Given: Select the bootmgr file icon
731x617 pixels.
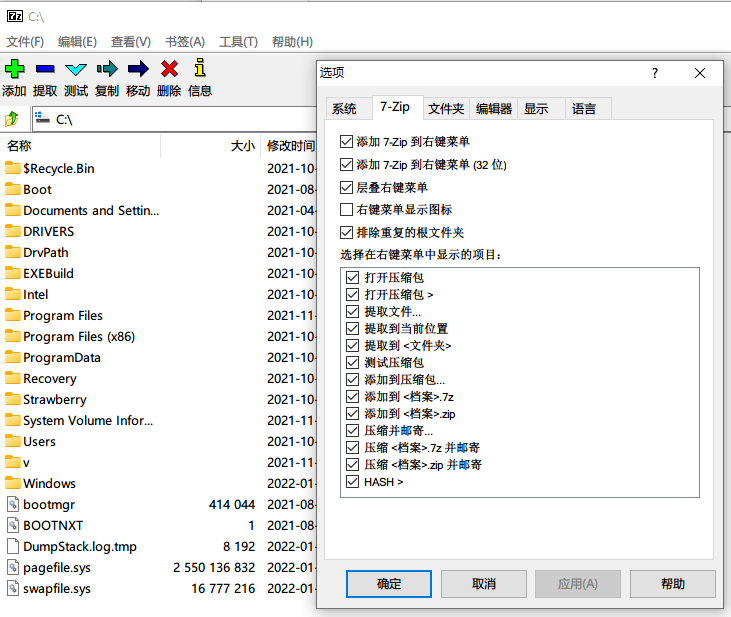Looking at the screenshot, I should pos(13,504).
